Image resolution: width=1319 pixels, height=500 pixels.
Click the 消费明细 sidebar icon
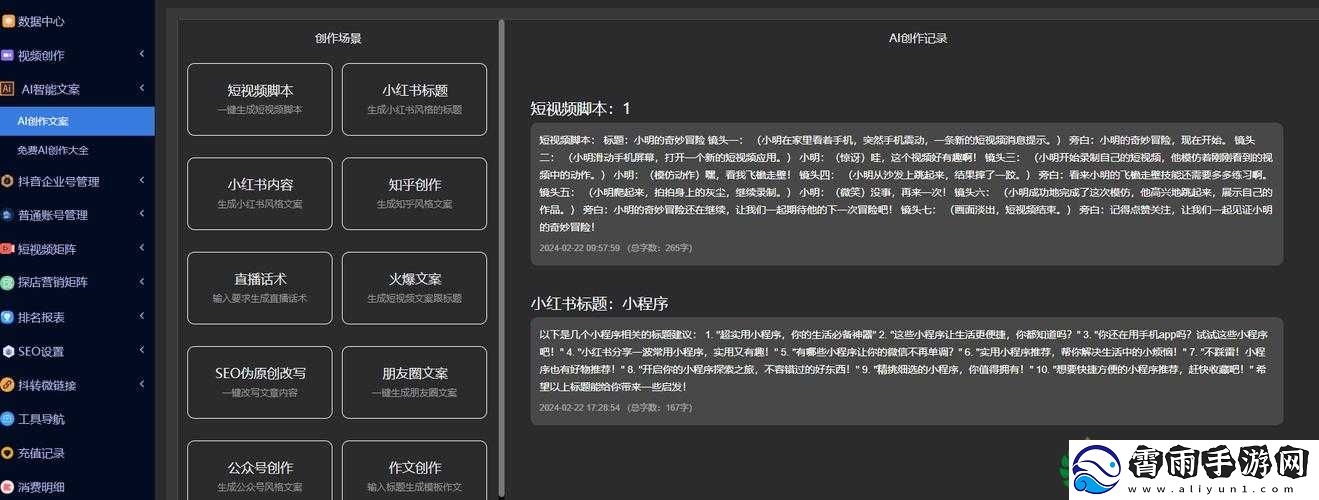8,487
